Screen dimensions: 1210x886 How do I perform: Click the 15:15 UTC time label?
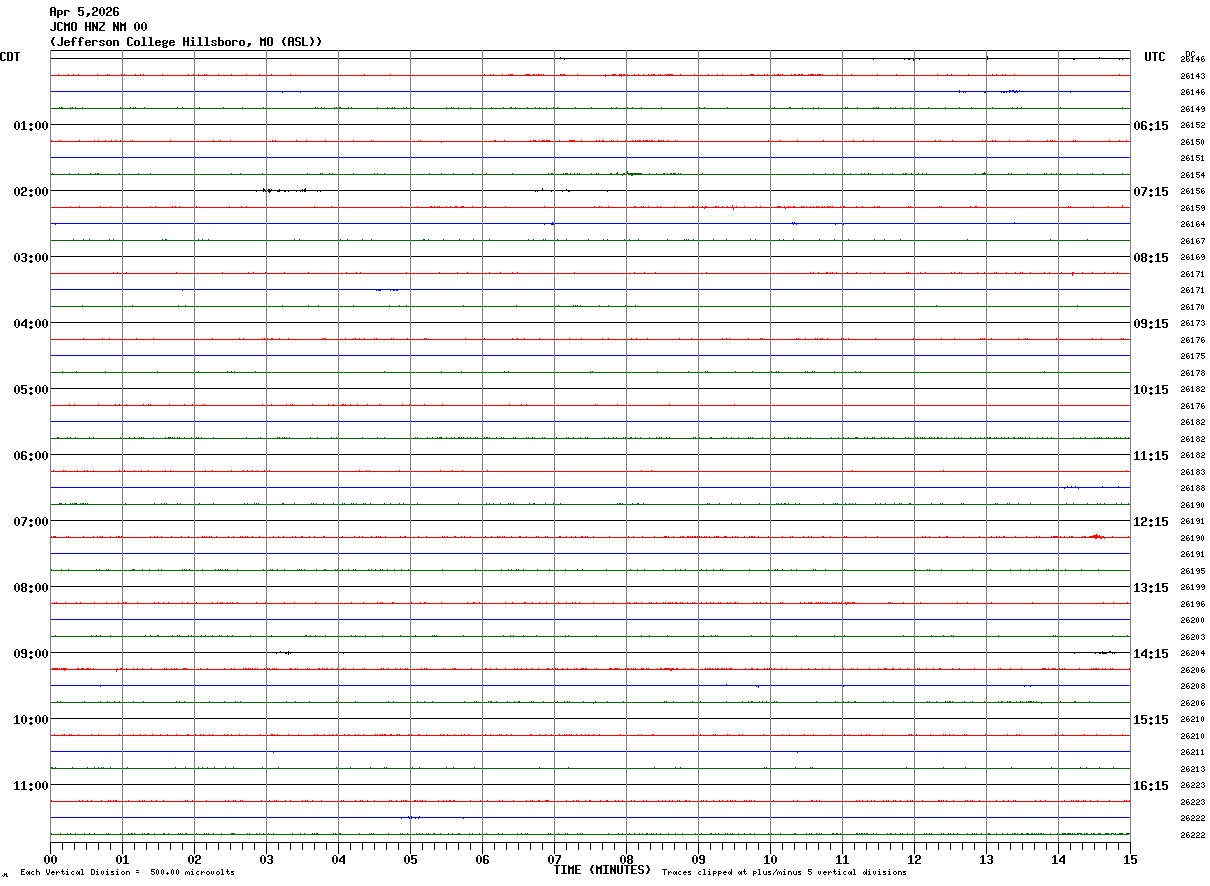point(1151,719)
